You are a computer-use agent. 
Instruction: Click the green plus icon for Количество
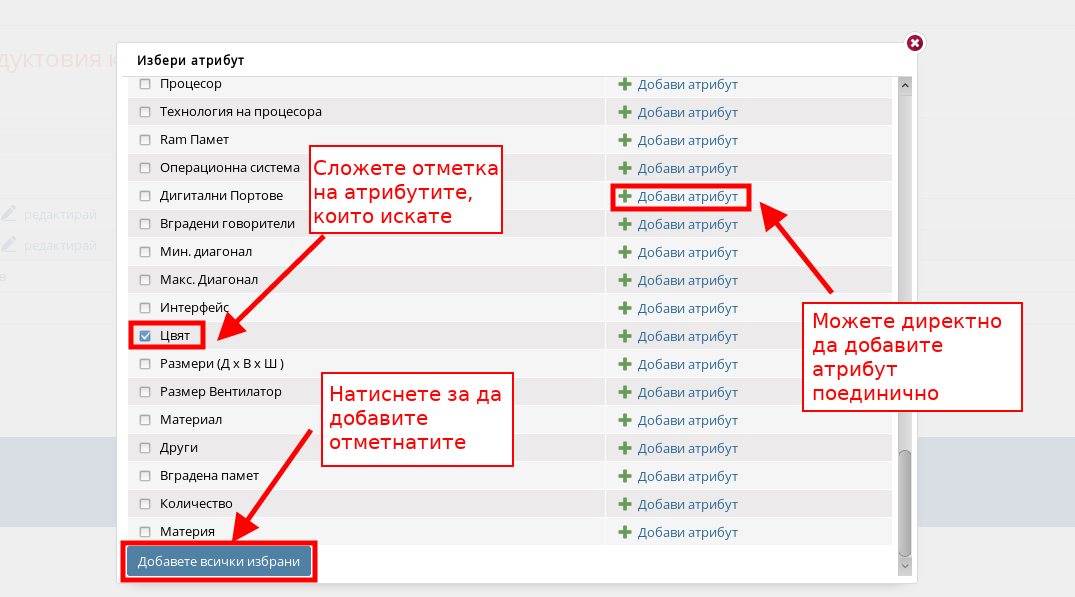[x=625, y=504]
